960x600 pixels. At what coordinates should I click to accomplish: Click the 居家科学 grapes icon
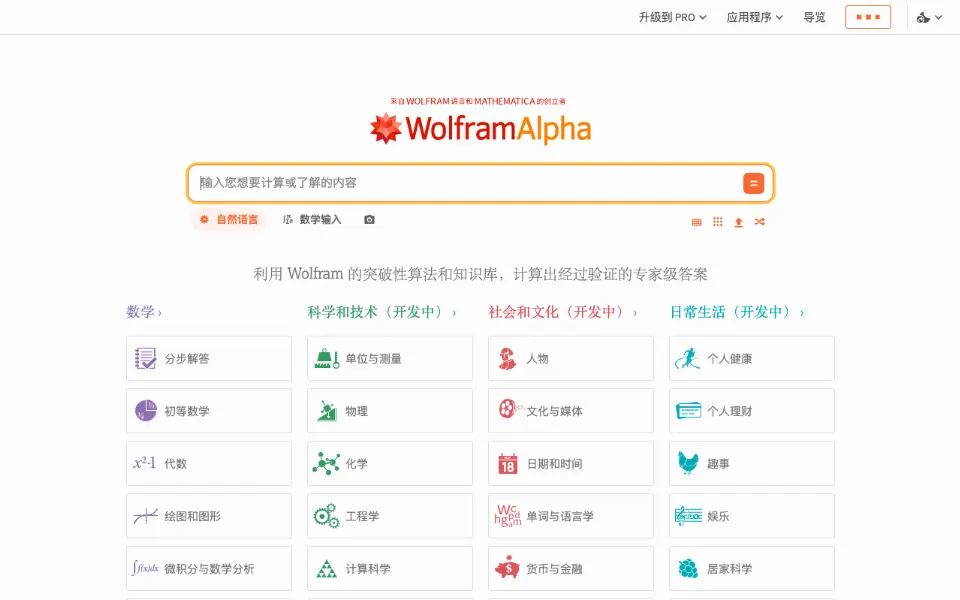click(688, 569)
